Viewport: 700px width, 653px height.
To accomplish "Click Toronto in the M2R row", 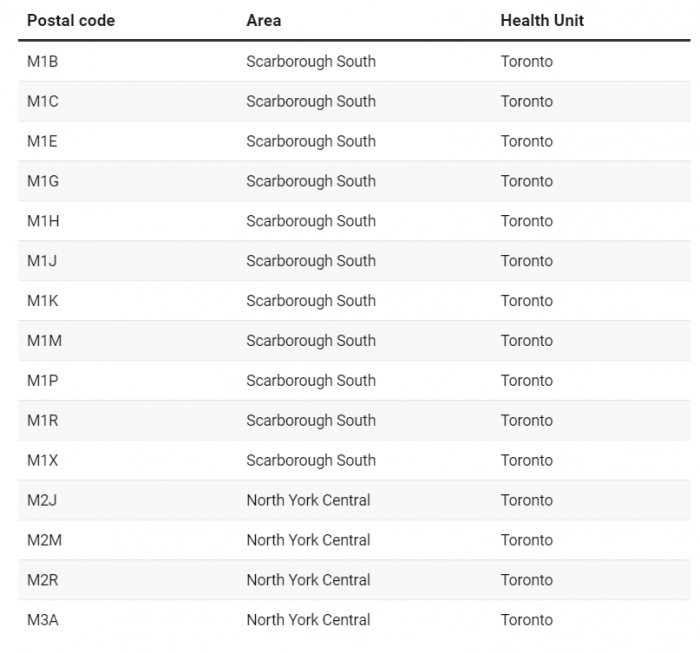I will 527,580.
